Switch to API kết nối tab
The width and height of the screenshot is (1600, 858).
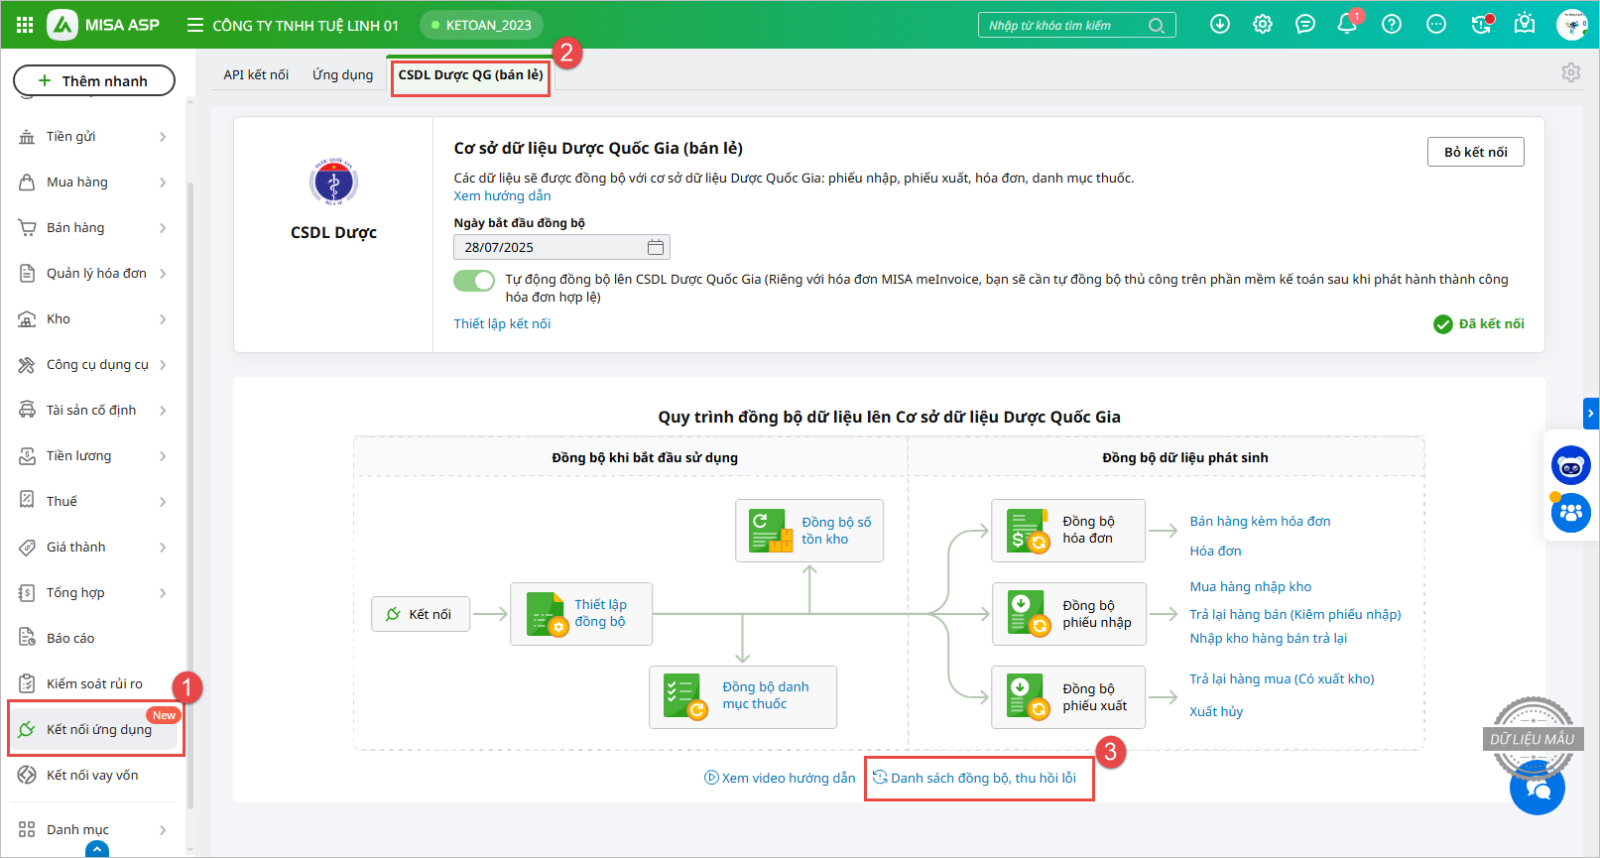(x=256, y=75)
